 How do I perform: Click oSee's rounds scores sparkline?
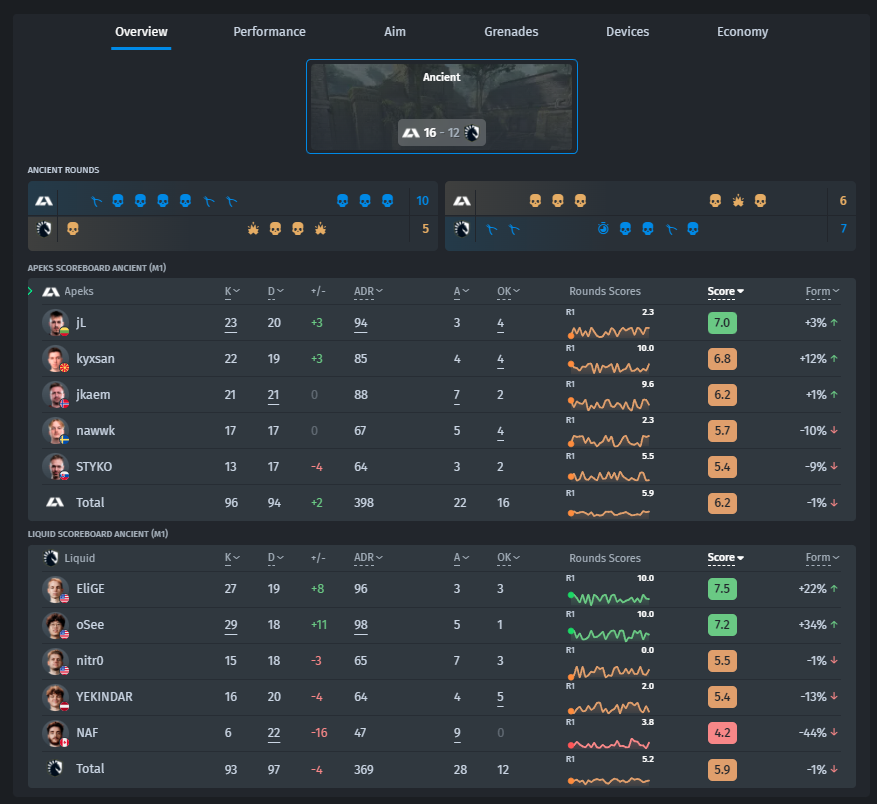point(609,634)
